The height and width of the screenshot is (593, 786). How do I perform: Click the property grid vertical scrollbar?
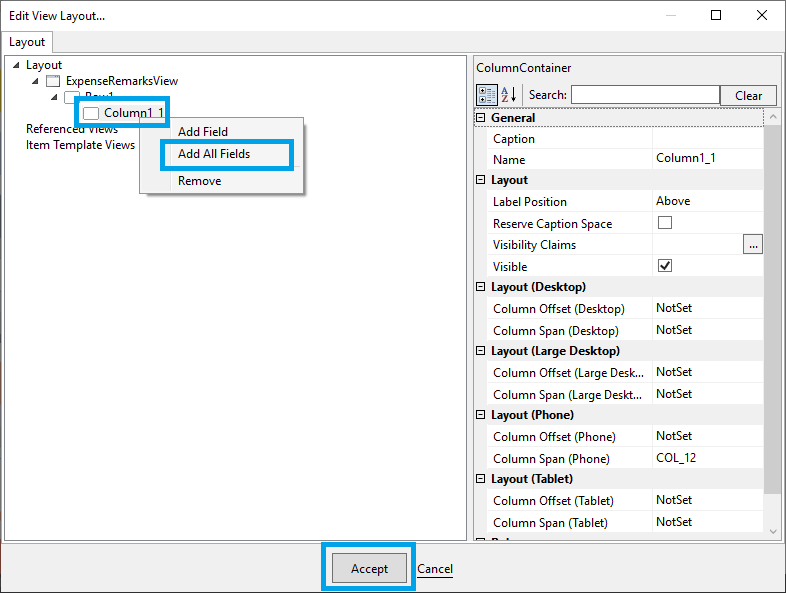click(773, 311)
